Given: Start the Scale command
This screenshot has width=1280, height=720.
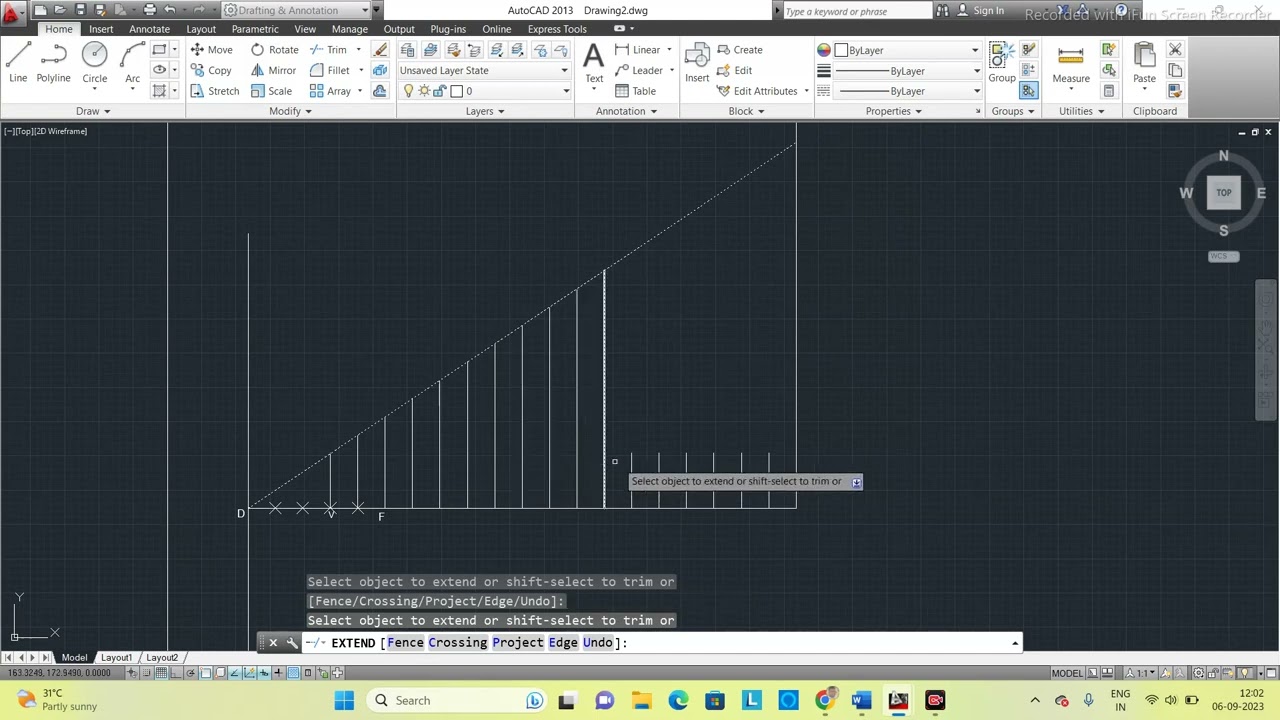Looking at the screenshot, I should [272, 91].
